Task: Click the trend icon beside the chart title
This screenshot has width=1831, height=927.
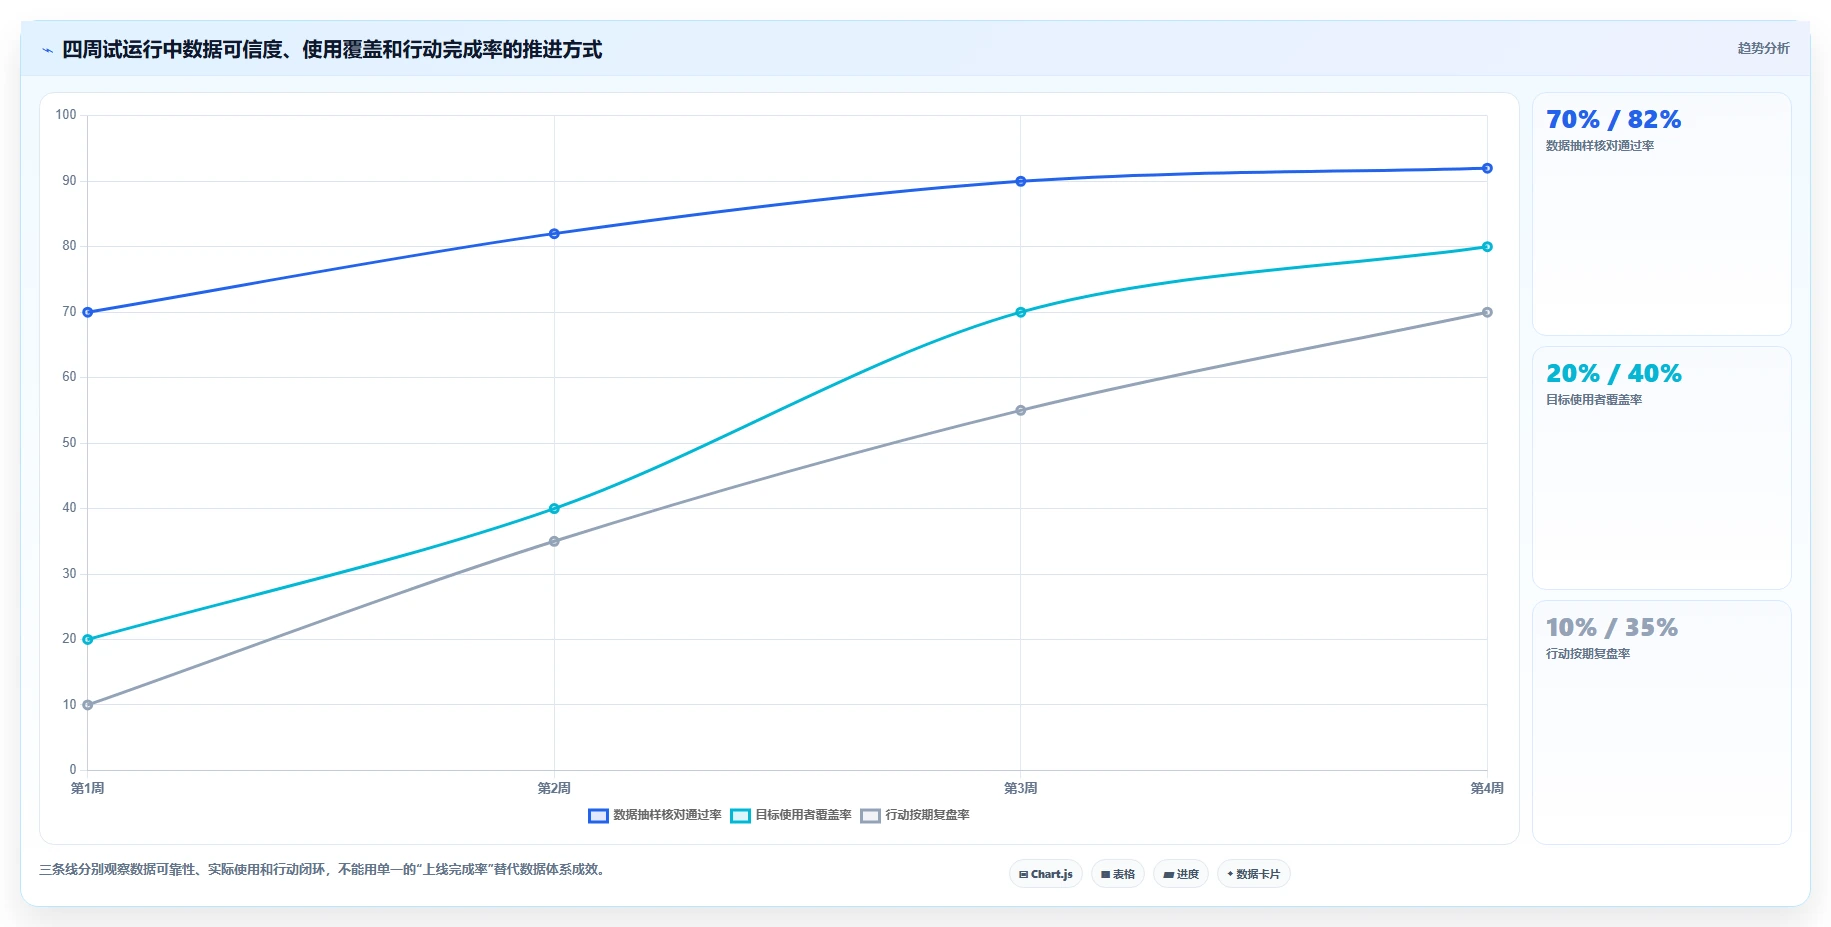Action: click(x=47, y=50)
